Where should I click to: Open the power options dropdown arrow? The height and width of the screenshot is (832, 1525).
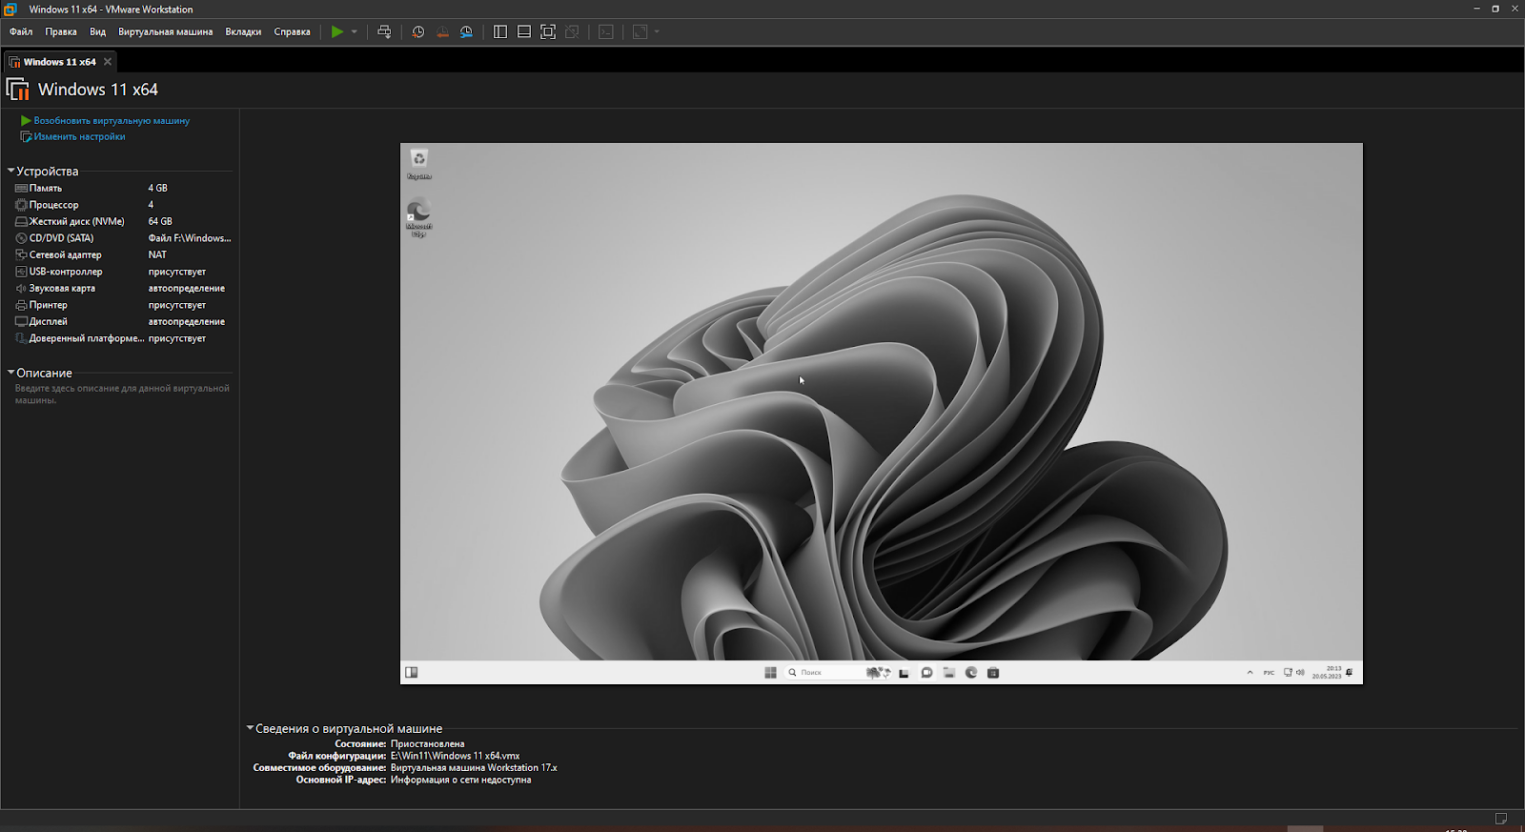coord(354,32)
